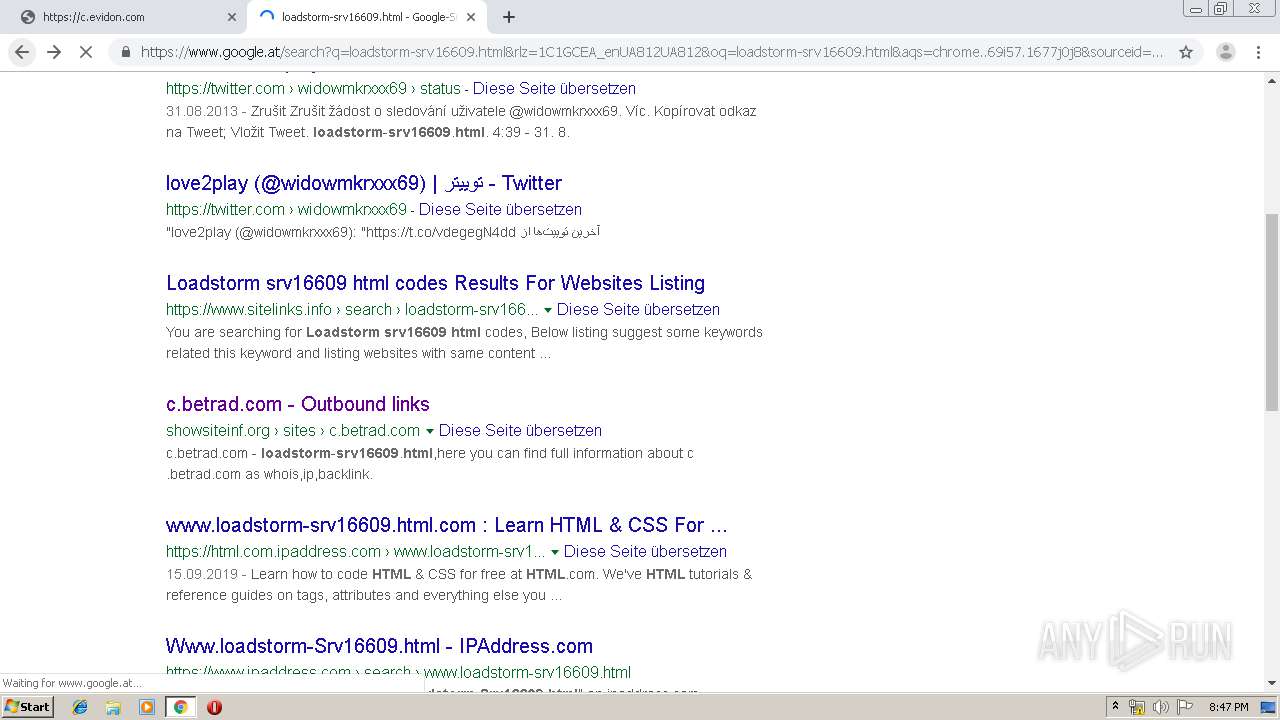
Task: Stop loading the page
Action: pos(86,52)
